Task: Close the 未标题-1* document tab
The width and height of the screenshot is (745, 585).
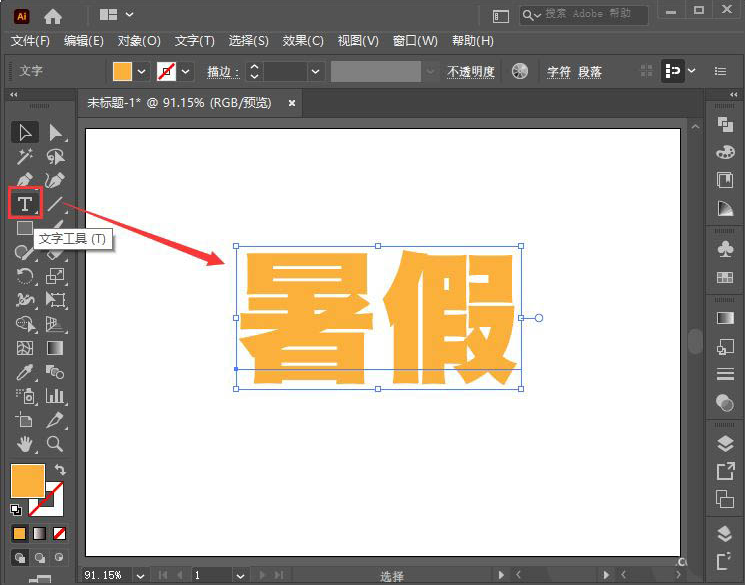Action: click(292, 103)
